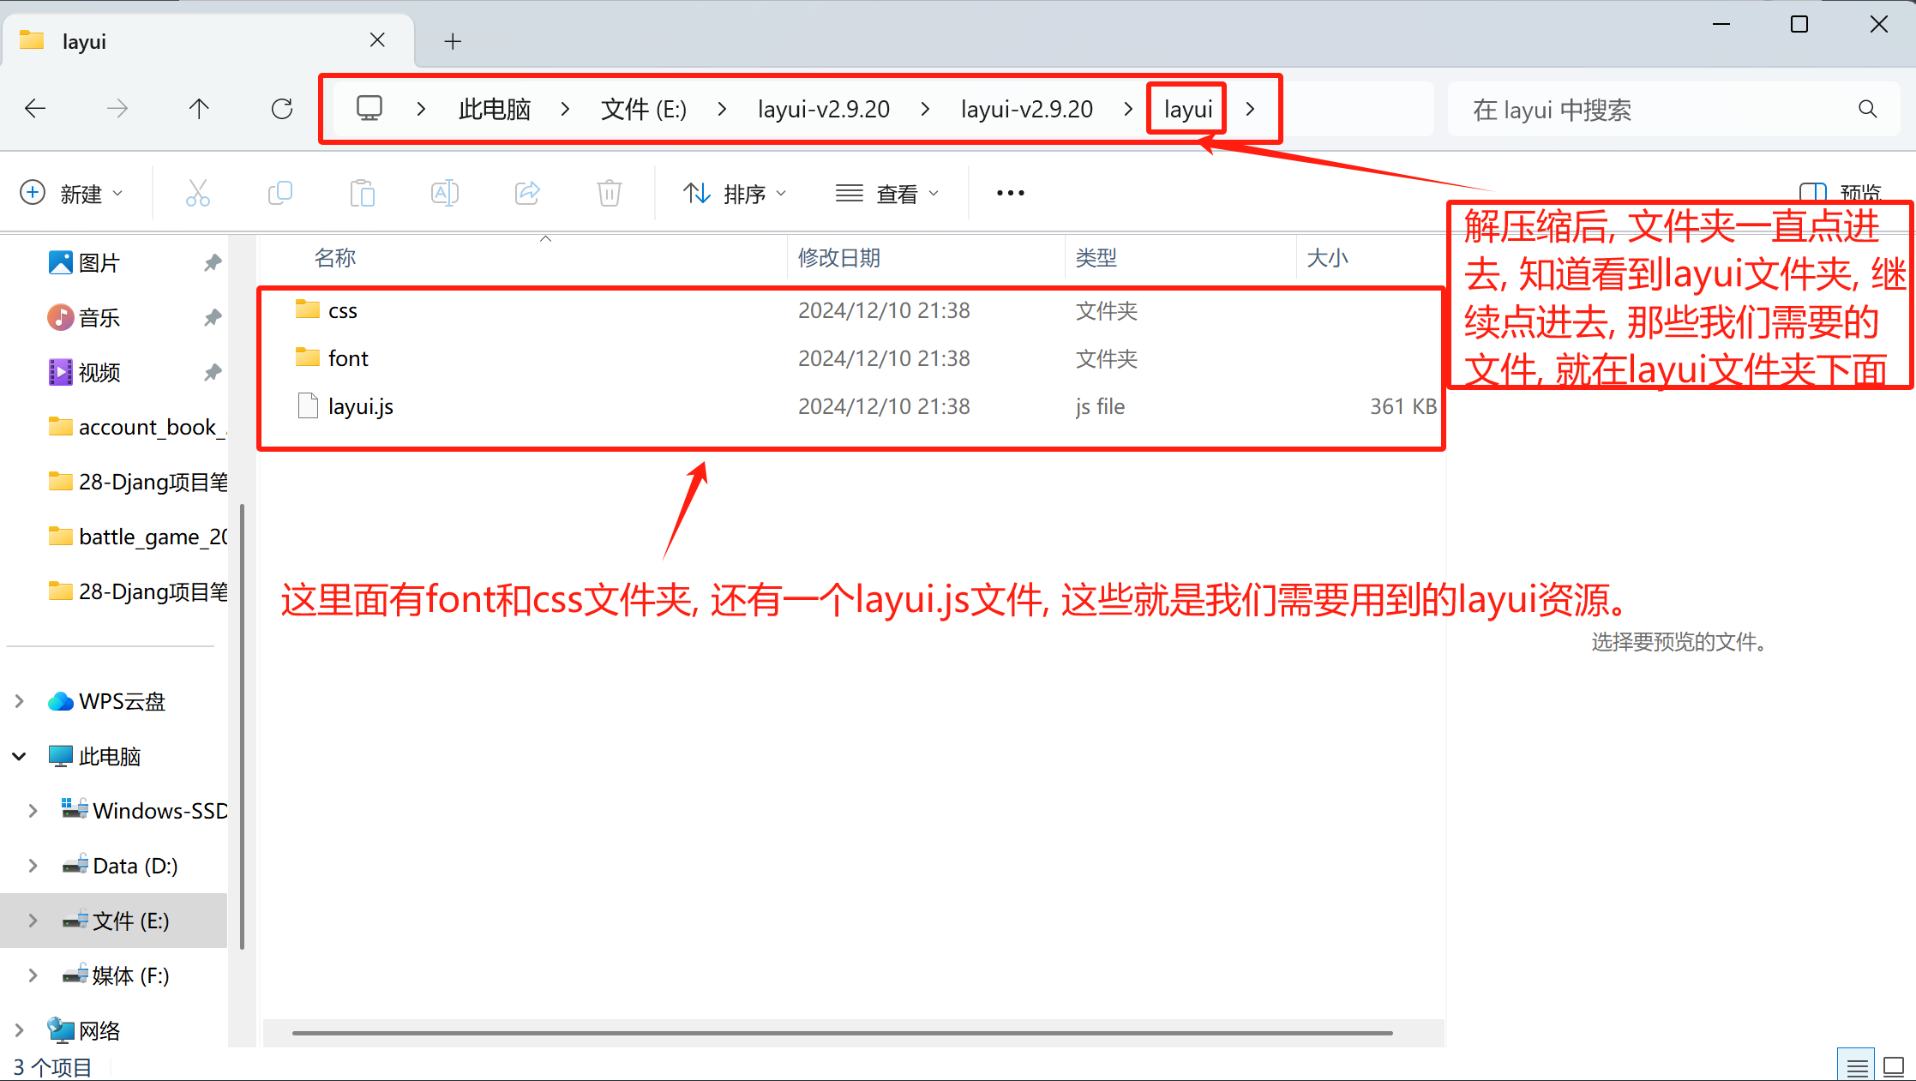1916x1081 pixels.
Task: Open 音乐 in sidebar
Action: (85, 318)
